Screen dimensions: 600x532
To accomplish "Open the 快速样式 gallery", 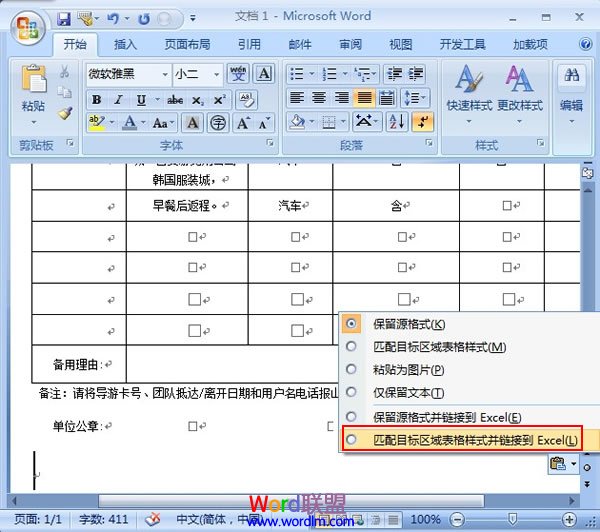I will coord(469,94).
